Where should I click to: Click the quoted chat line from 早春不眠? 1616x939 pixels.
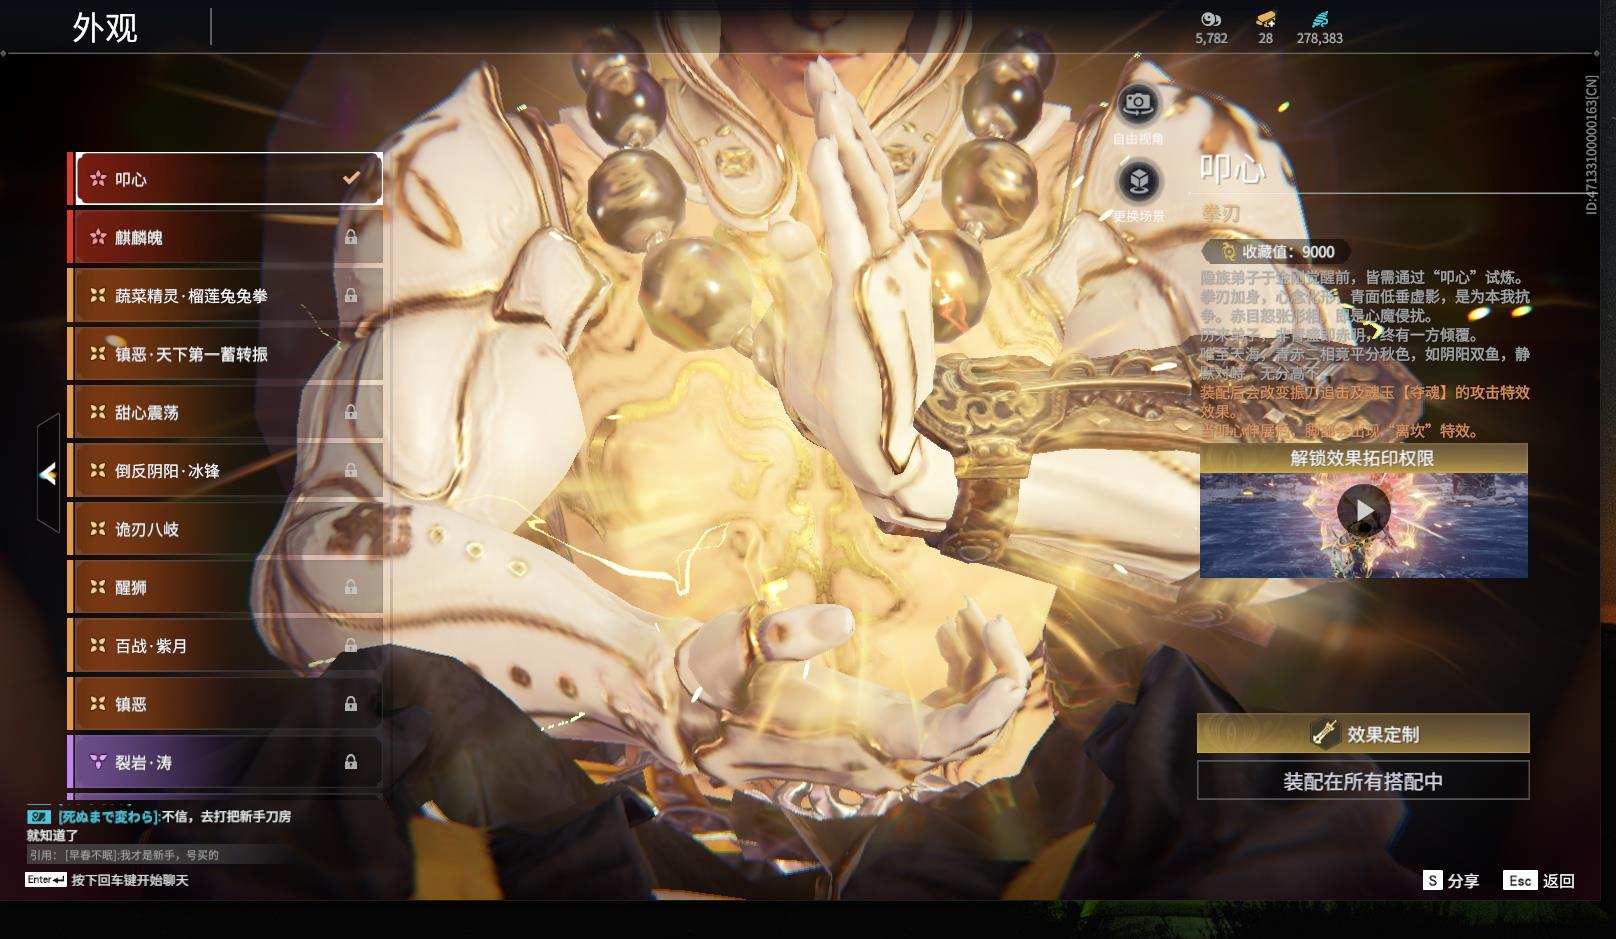tap(124, 855)
